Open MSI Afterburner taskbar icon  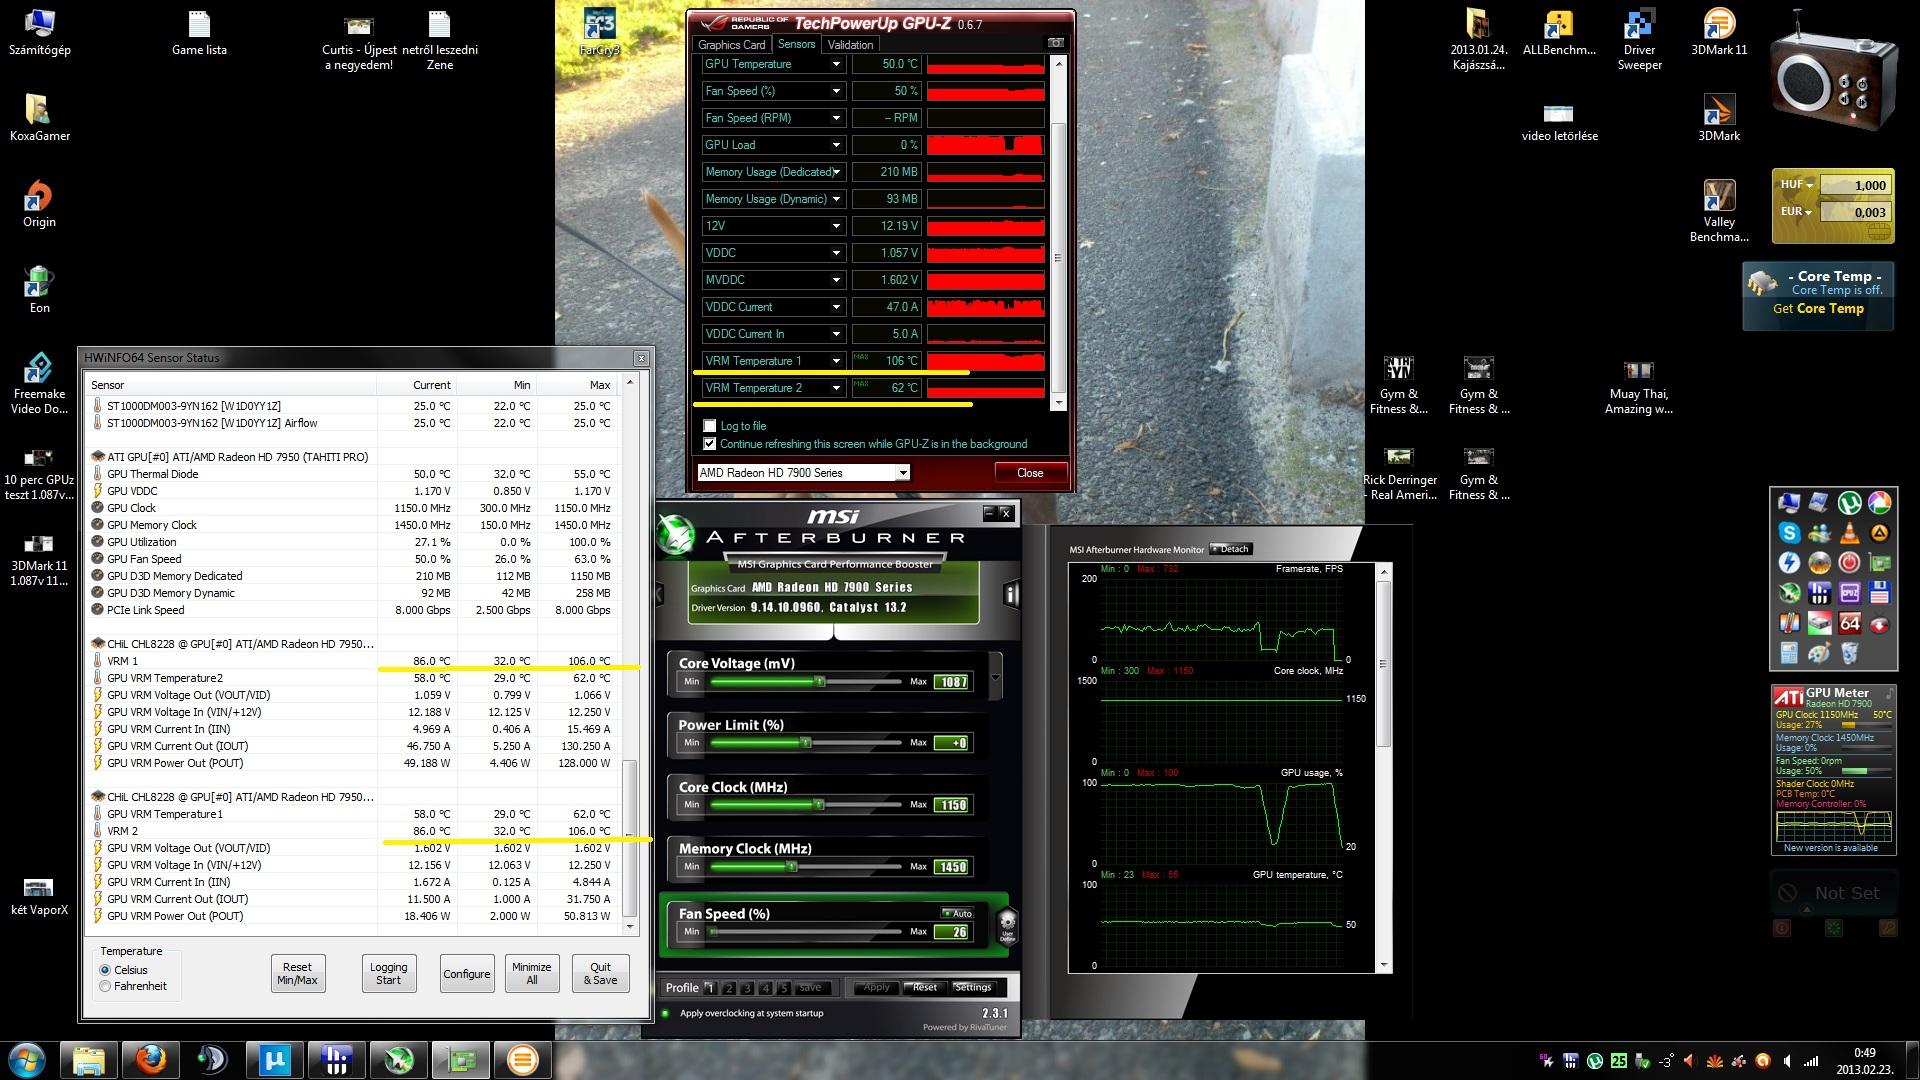click(x=399, y=1059)
